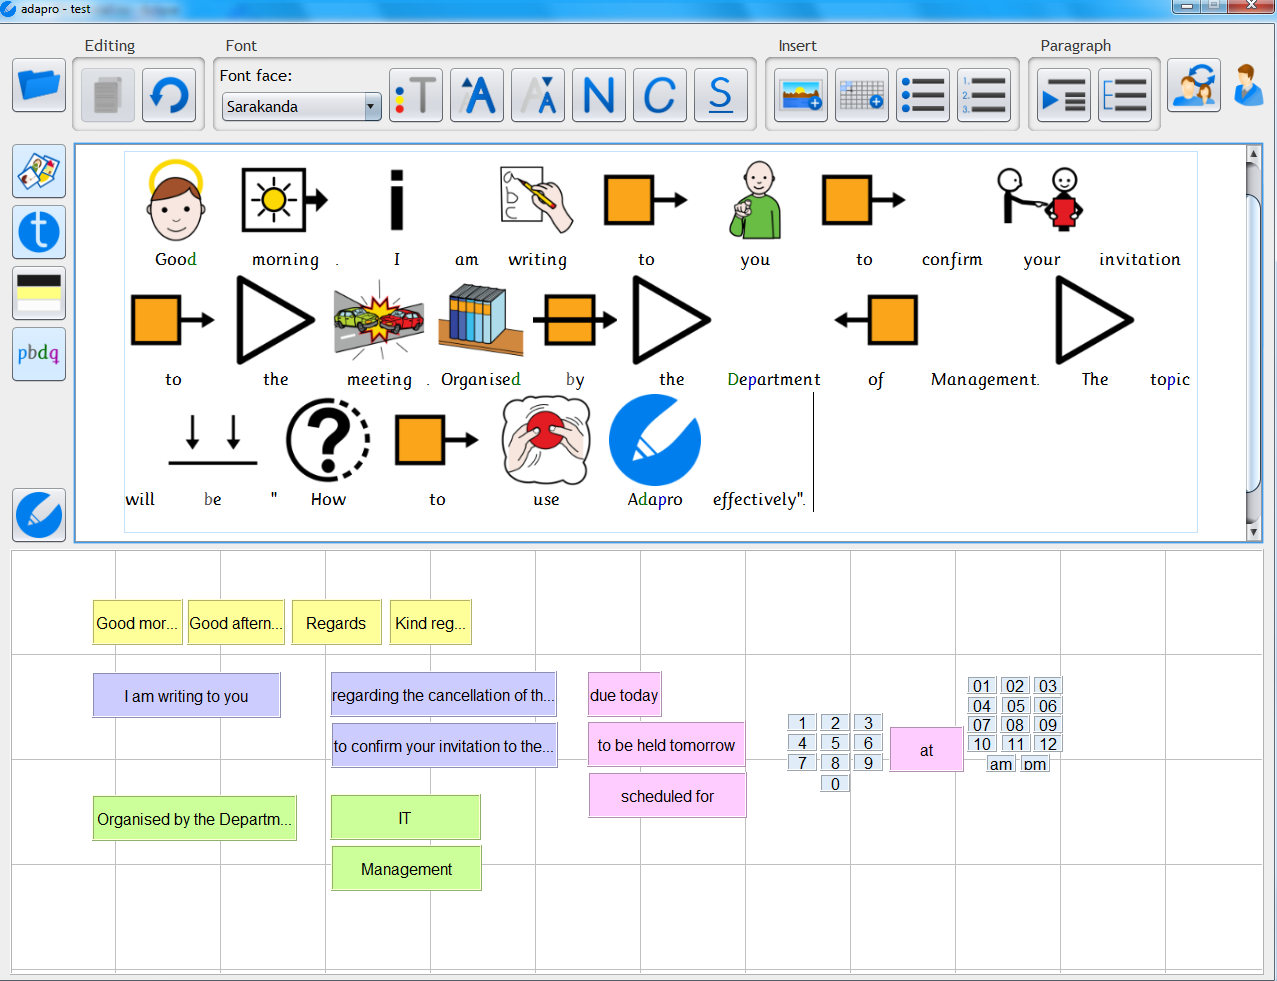Screen dimensions: 1277x981
Task: Click the document scrollbar up arrow
Action: pos(1253,154)
